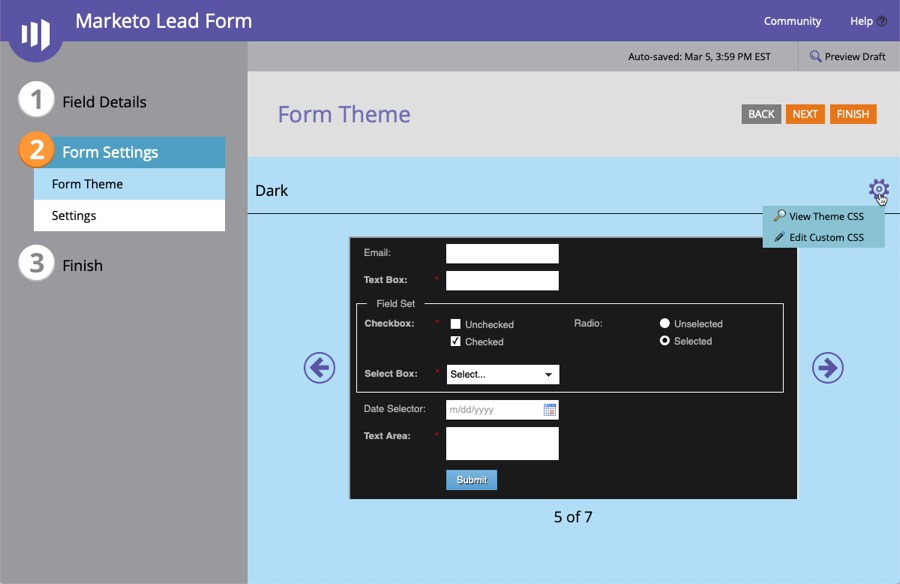Image resolution: width=900 pixels, height=584 pixels.
Task: Open the Date Selector calendar icon
Action: [549, 410]
